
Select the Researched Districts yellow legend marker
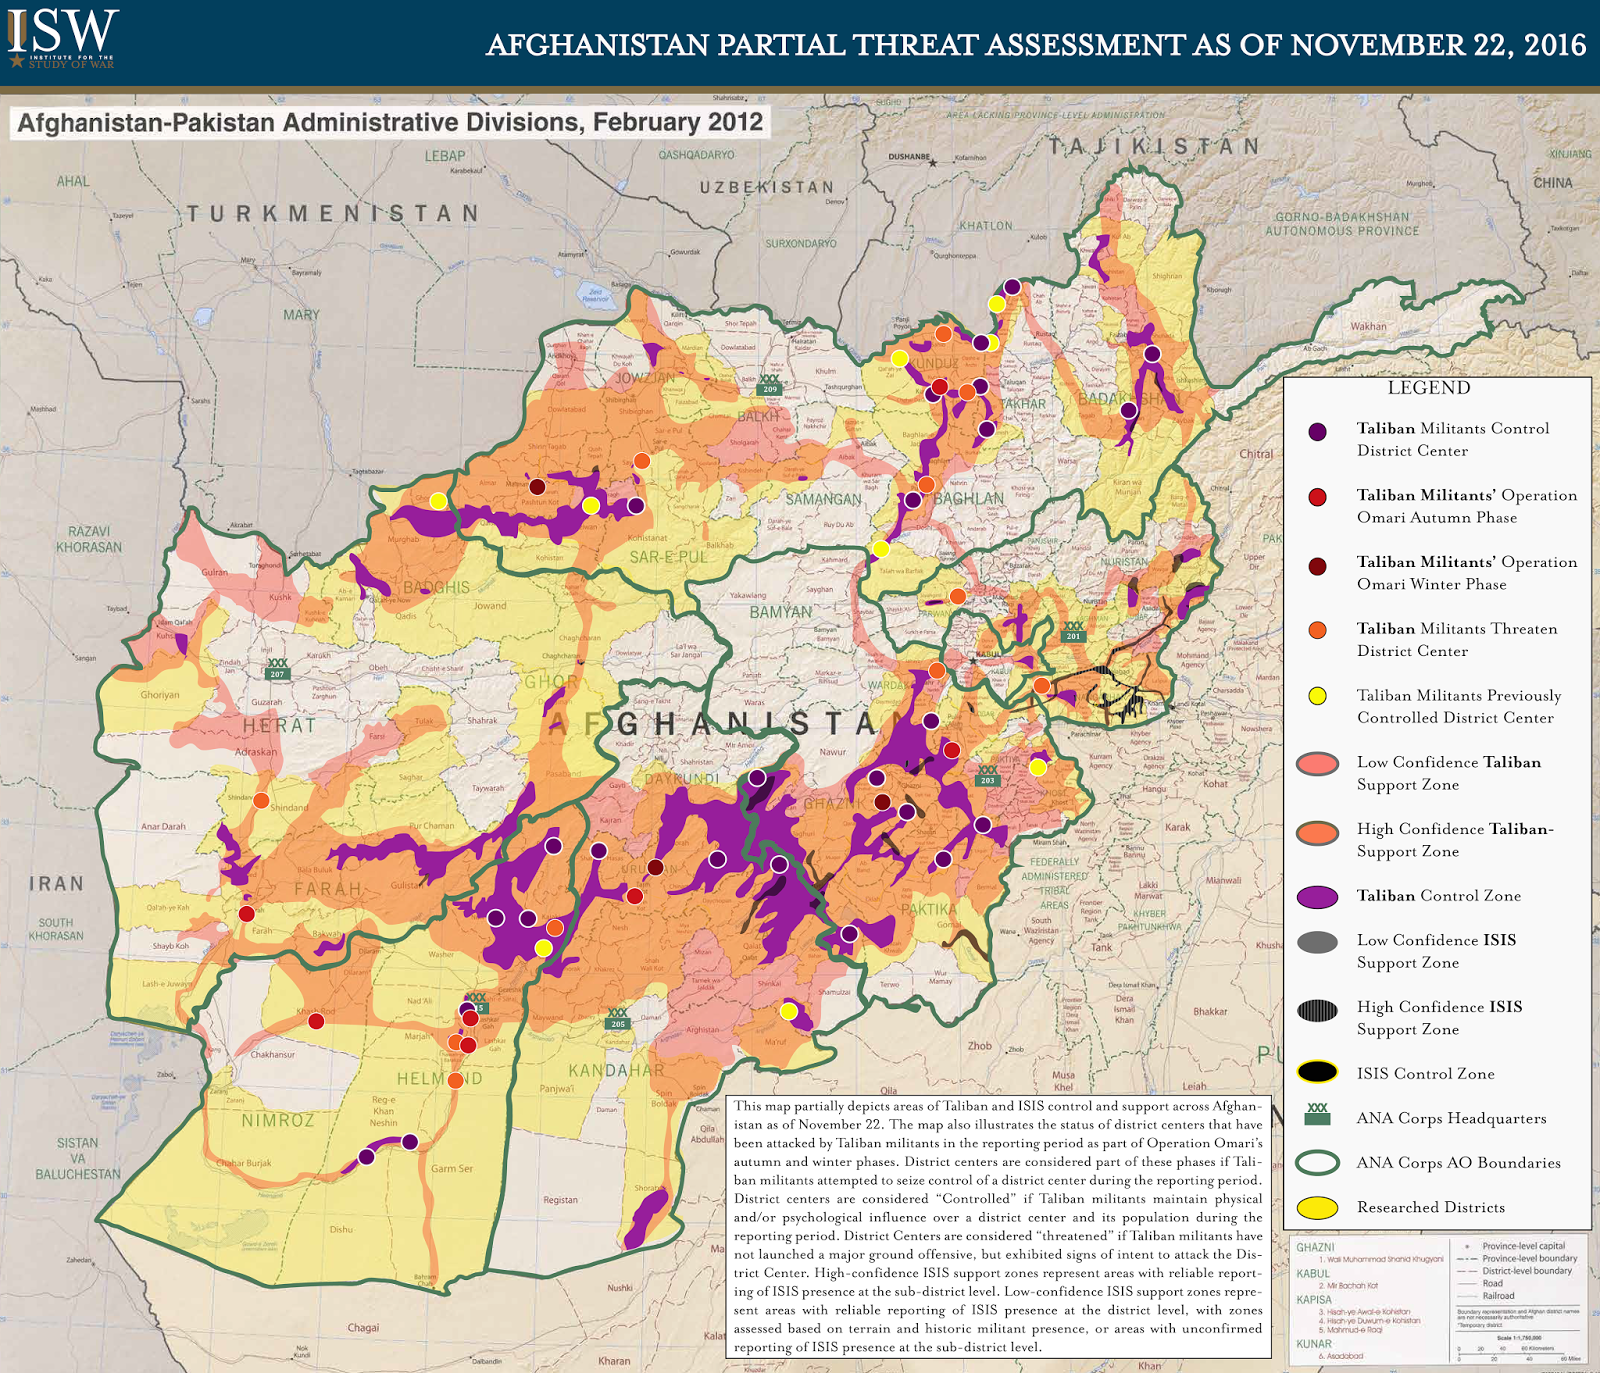tap(1316, 1207)
